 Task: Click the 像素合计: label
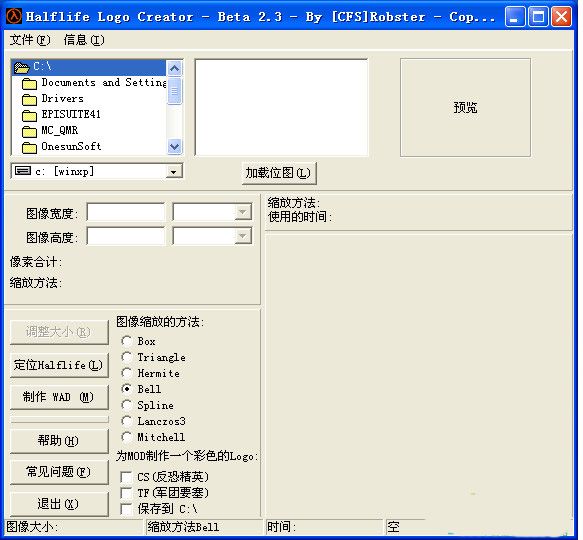tap(36, 261)
